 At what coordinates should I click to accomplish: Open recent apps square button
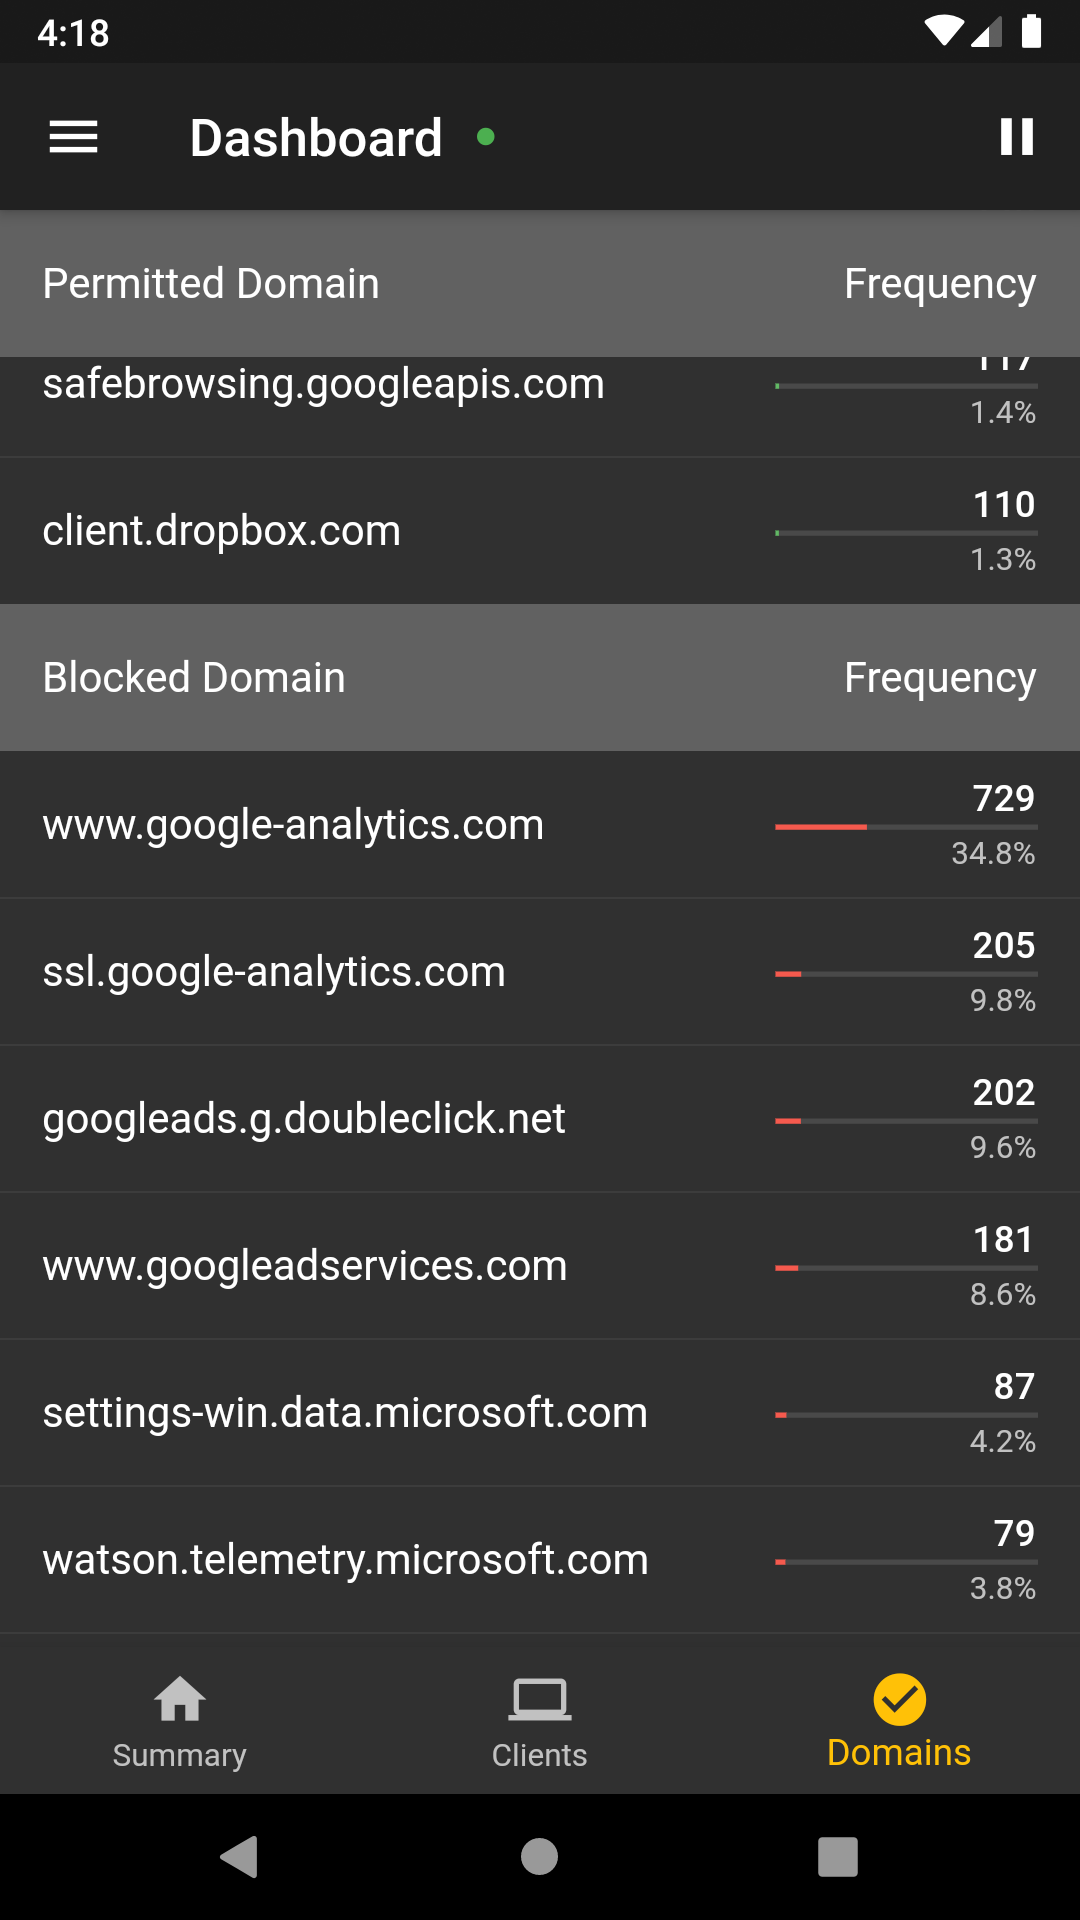tap(838, 1857)
